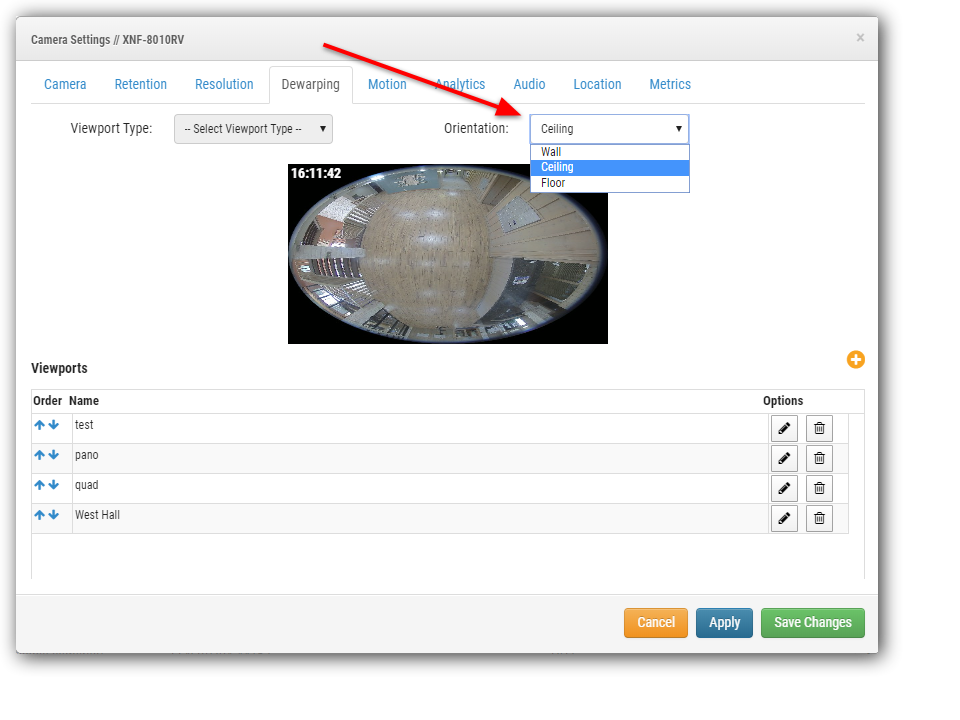
Task: Move West Hall viewport up in order
Action: (40, 514)
